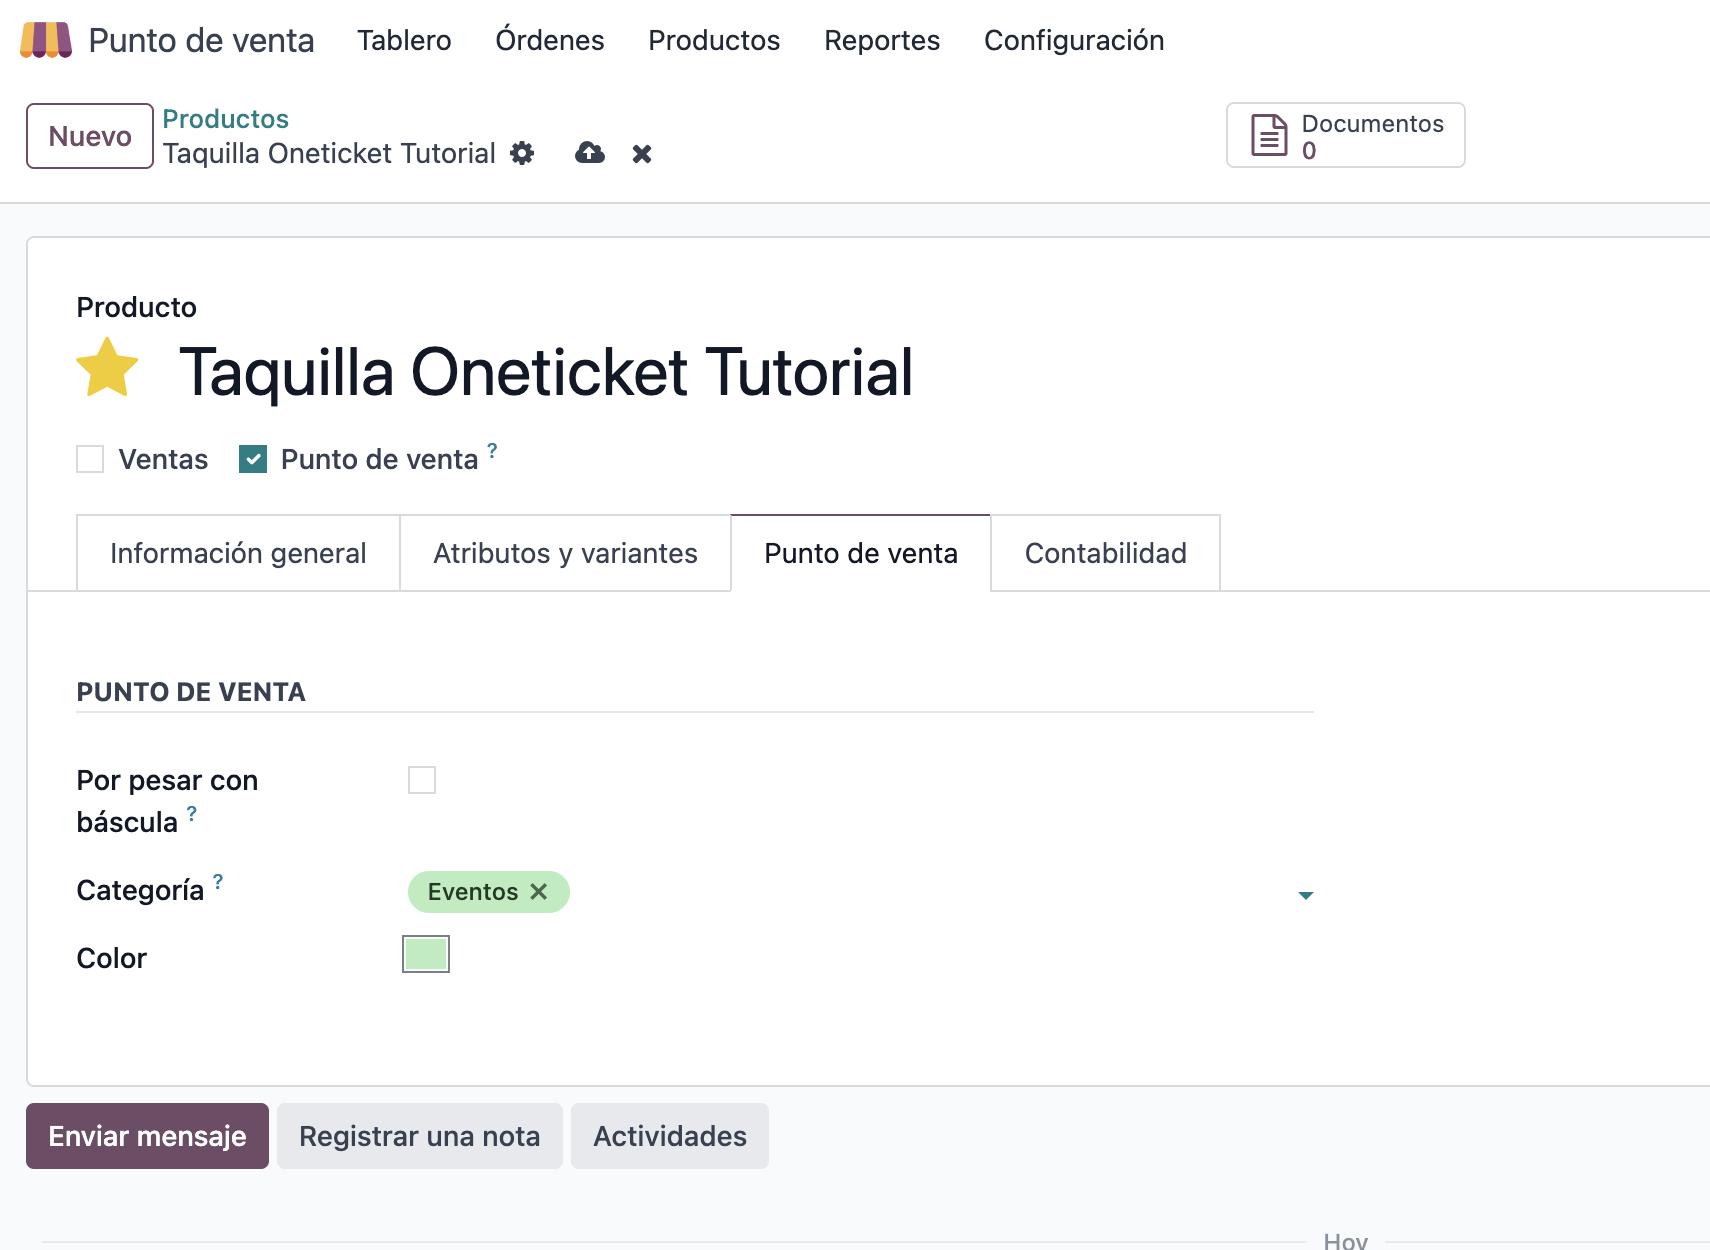
Task: Open the gear actions menu beside the title
Action: coord(522,153)
